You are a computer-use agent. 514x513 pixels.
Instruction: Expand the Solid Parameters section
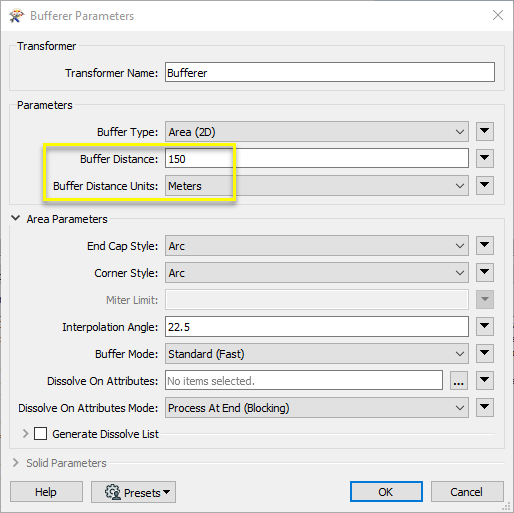tap(15, 463)
